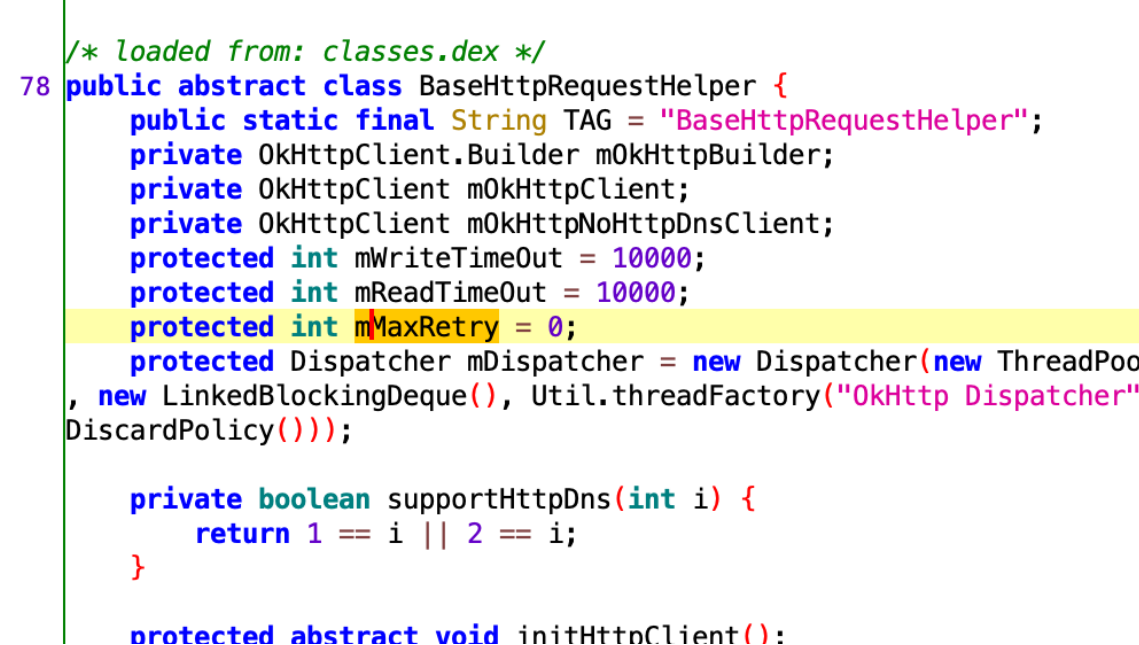Click the mReadTimeOut field name
The image size is (1139, 645).
450,293
